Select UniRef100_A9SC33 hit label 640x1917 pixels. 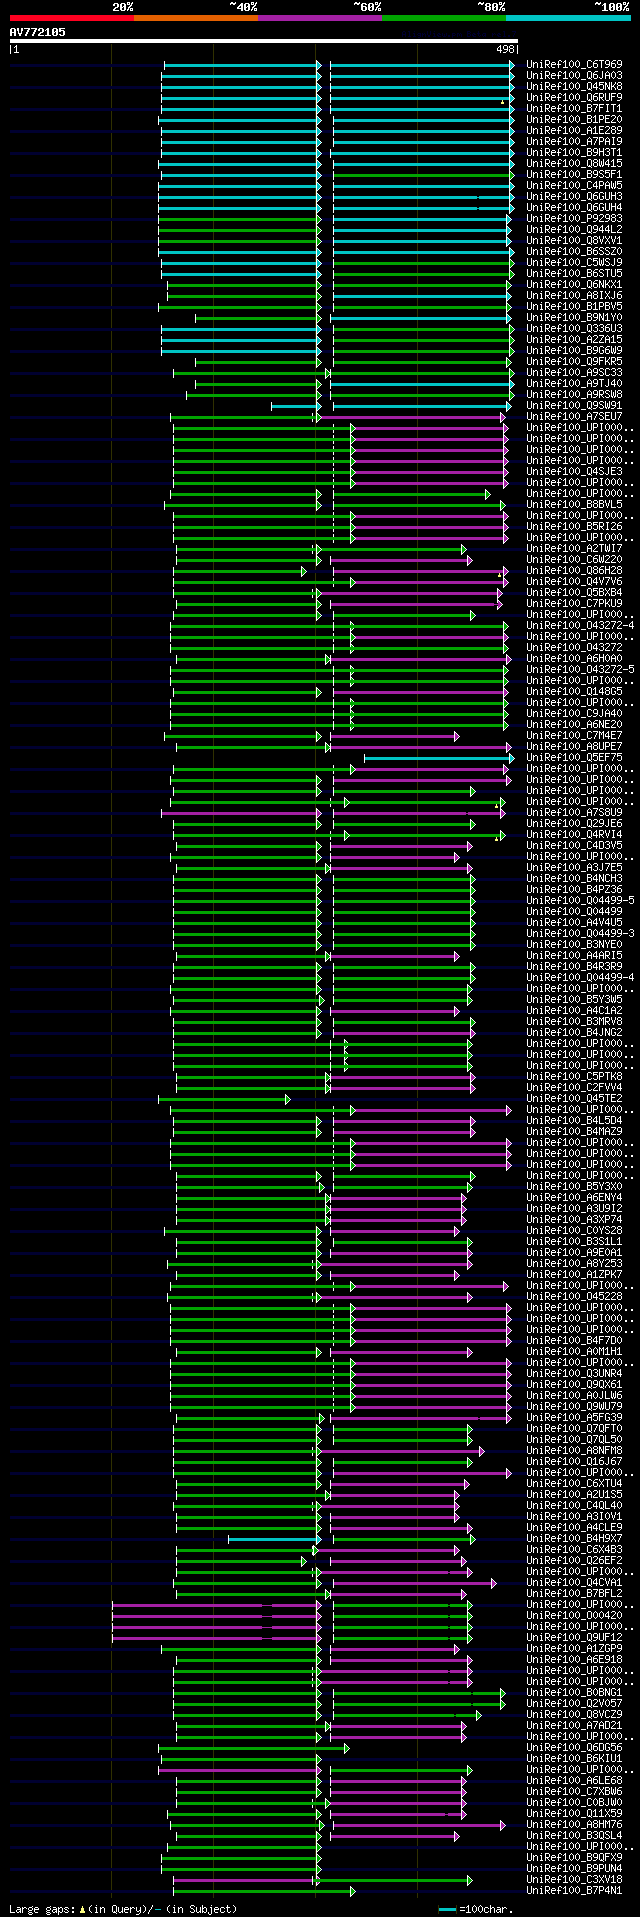(x=574, y=372)
